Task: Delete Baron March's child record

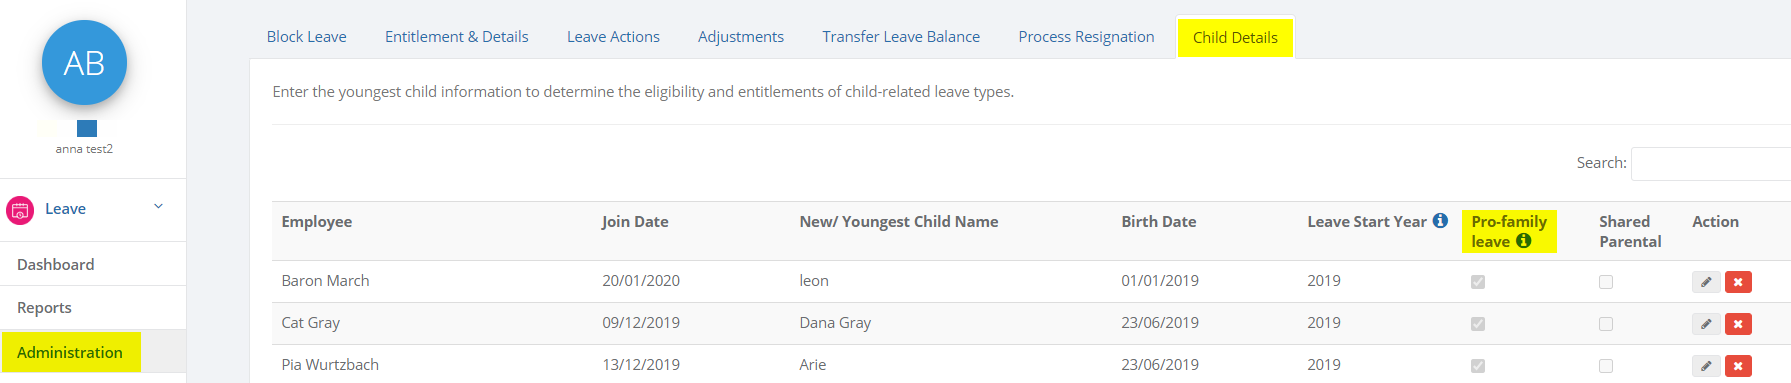Action: pyautogui.click(x=1738, y=282)
